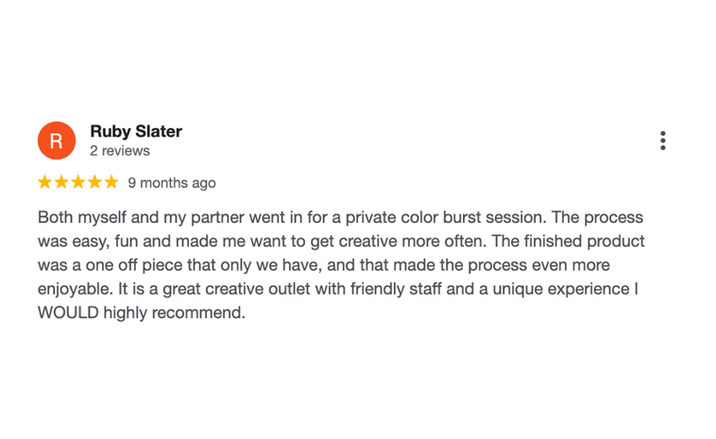
Task: Click the "9 months ago" timestamp
Action: click(x=172, y=183)
